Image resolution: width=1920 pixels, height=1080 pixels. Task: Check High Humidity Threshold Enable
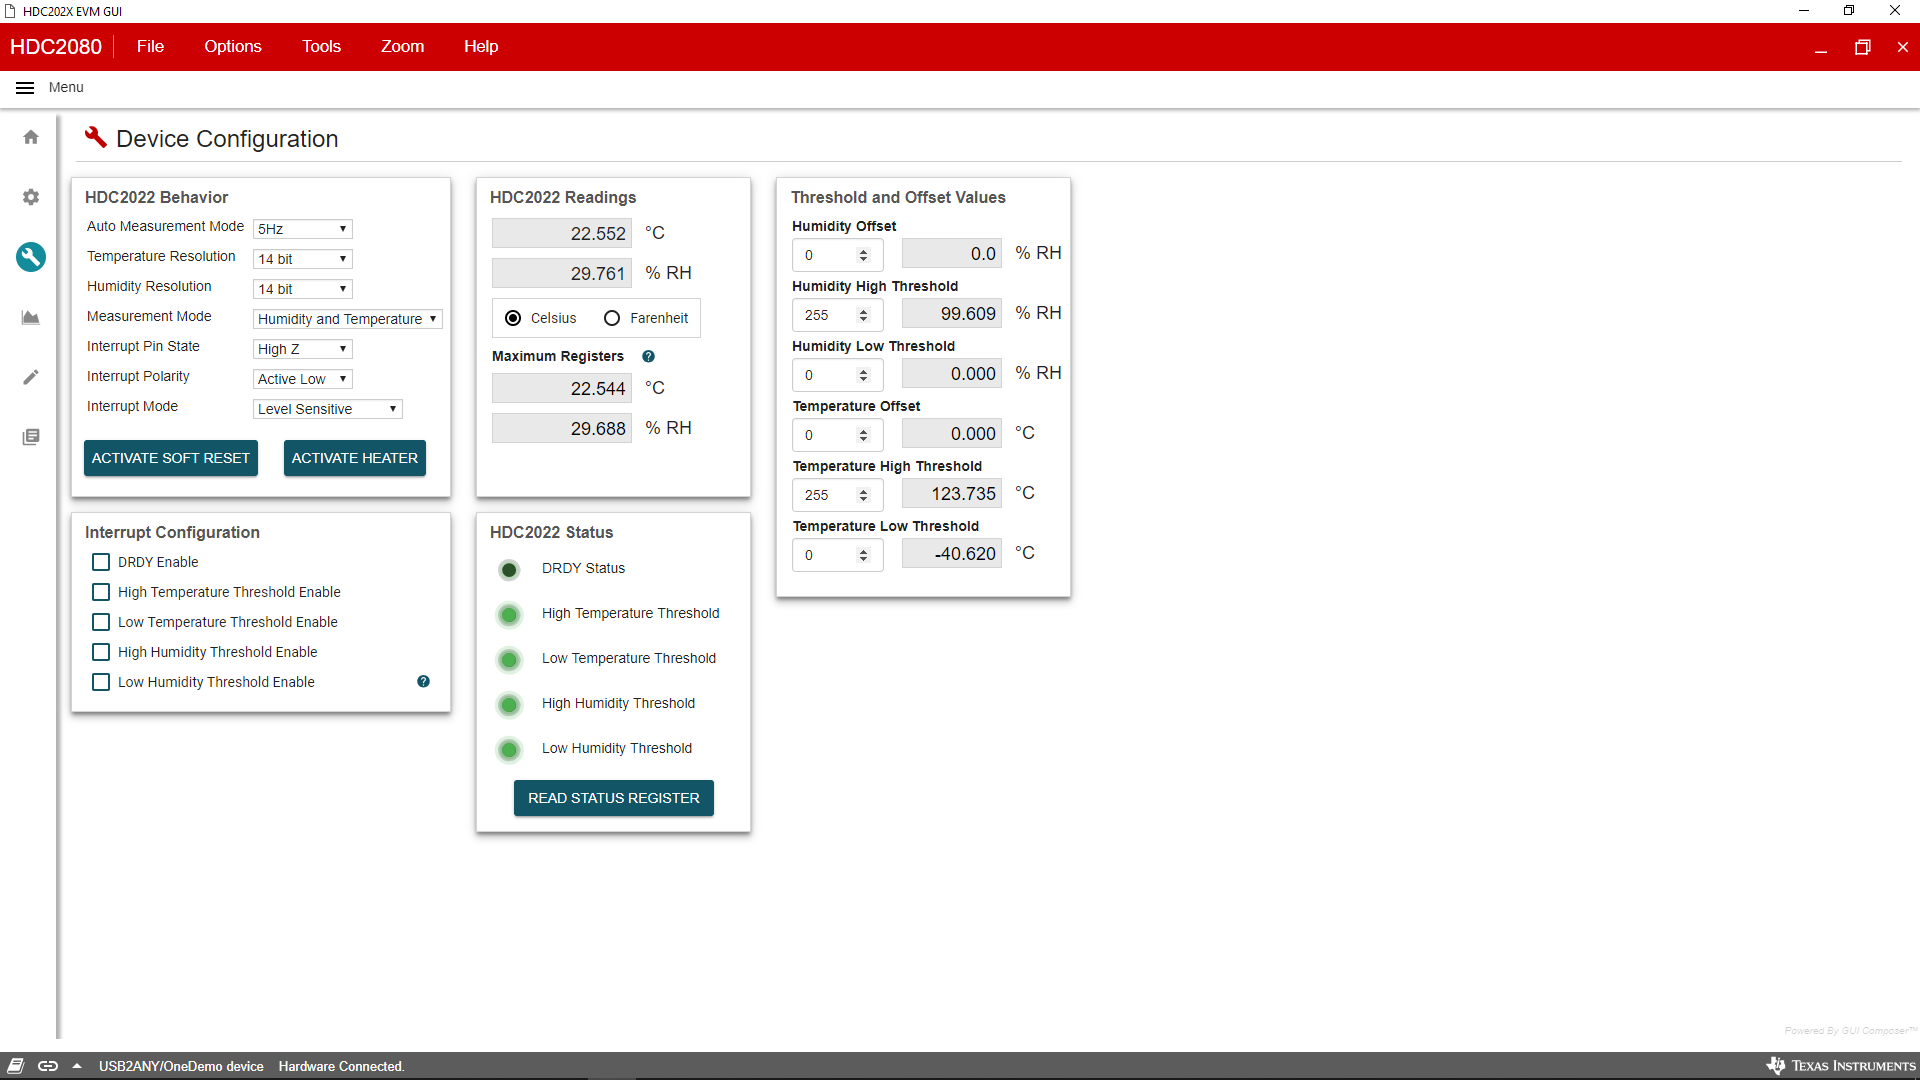[x=101, y=652]
